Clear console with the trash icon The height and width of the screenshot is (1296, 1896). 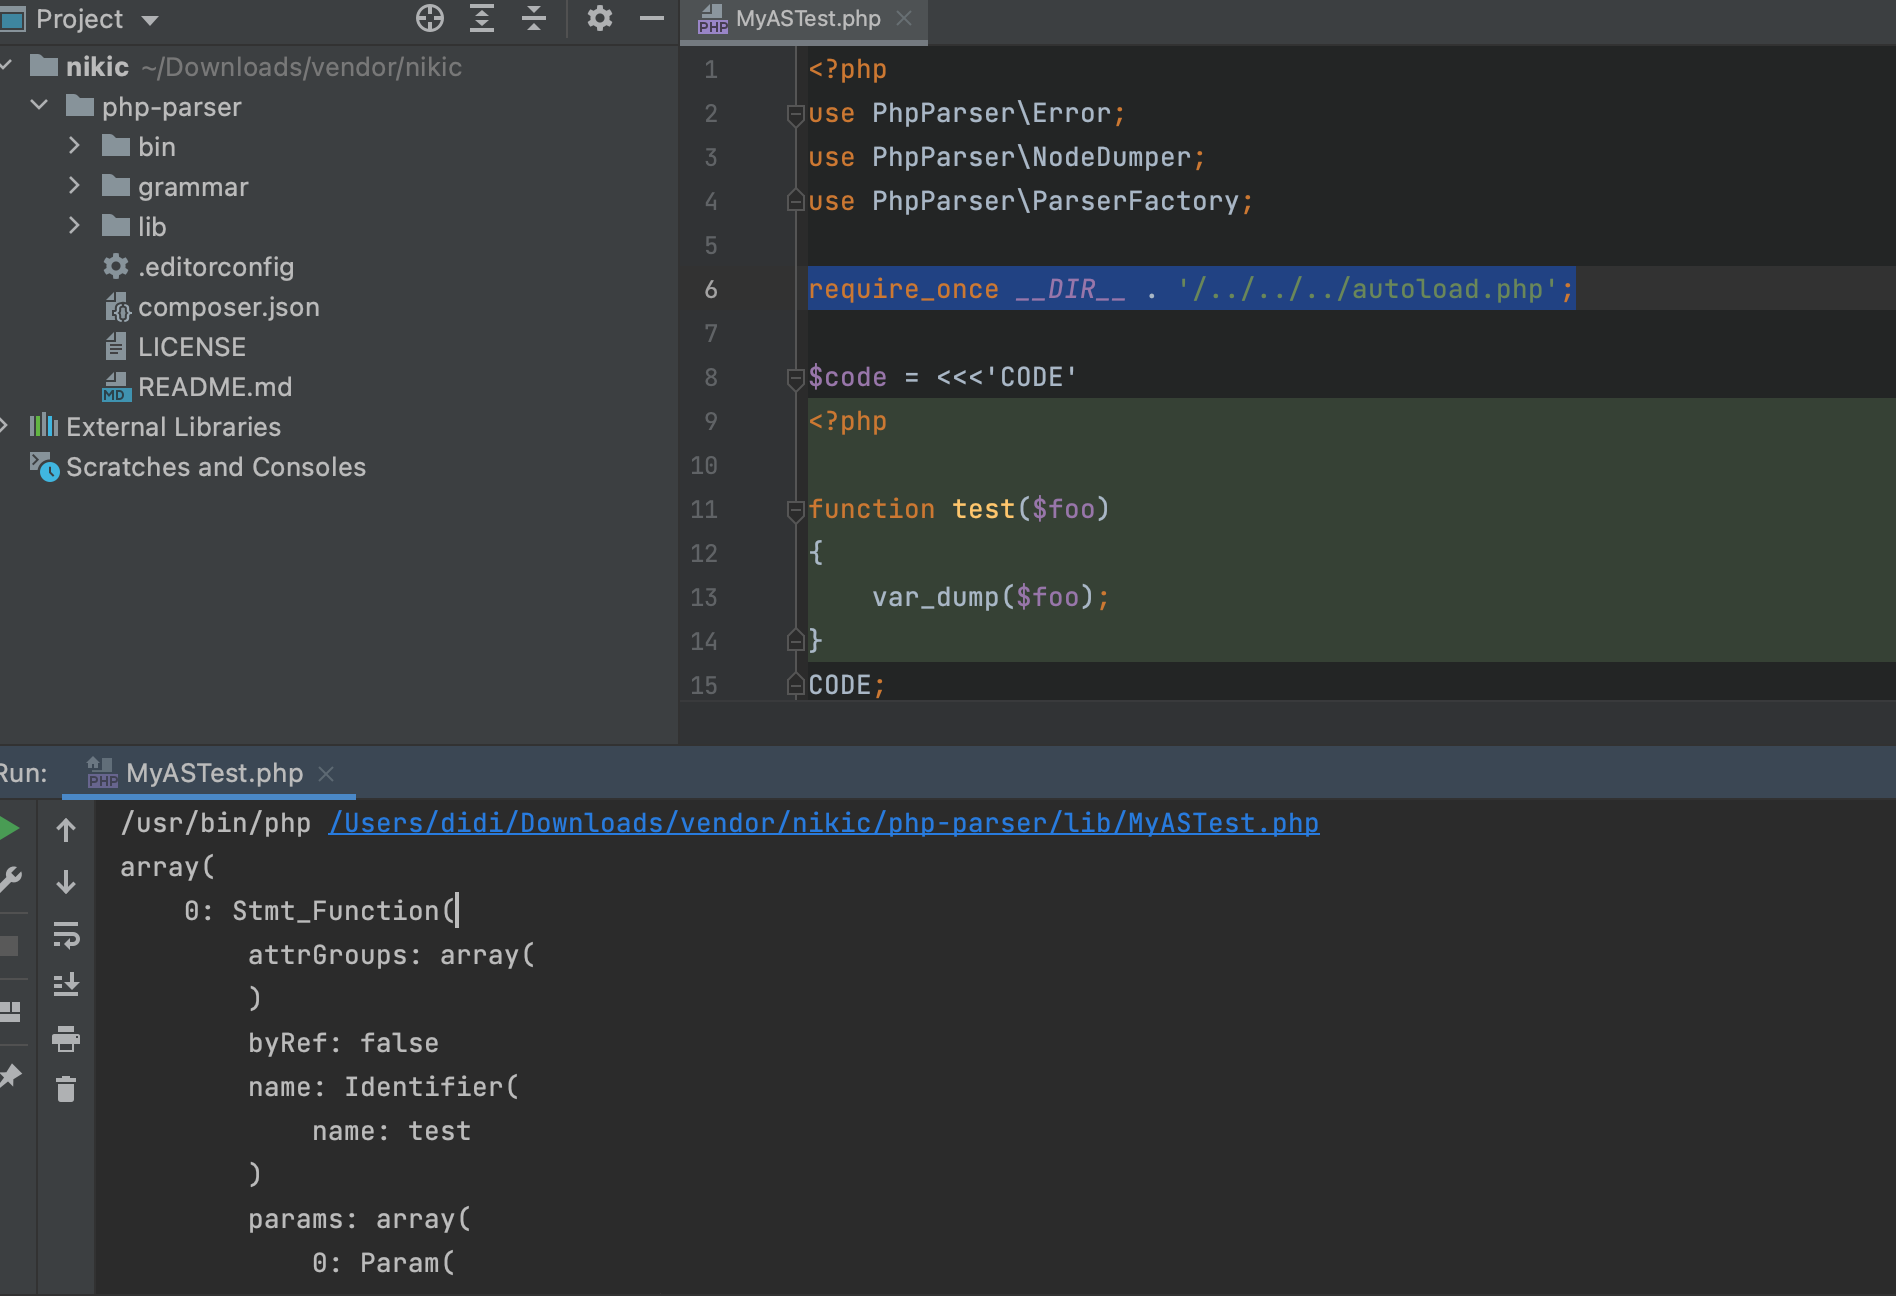click(66, 1089)
